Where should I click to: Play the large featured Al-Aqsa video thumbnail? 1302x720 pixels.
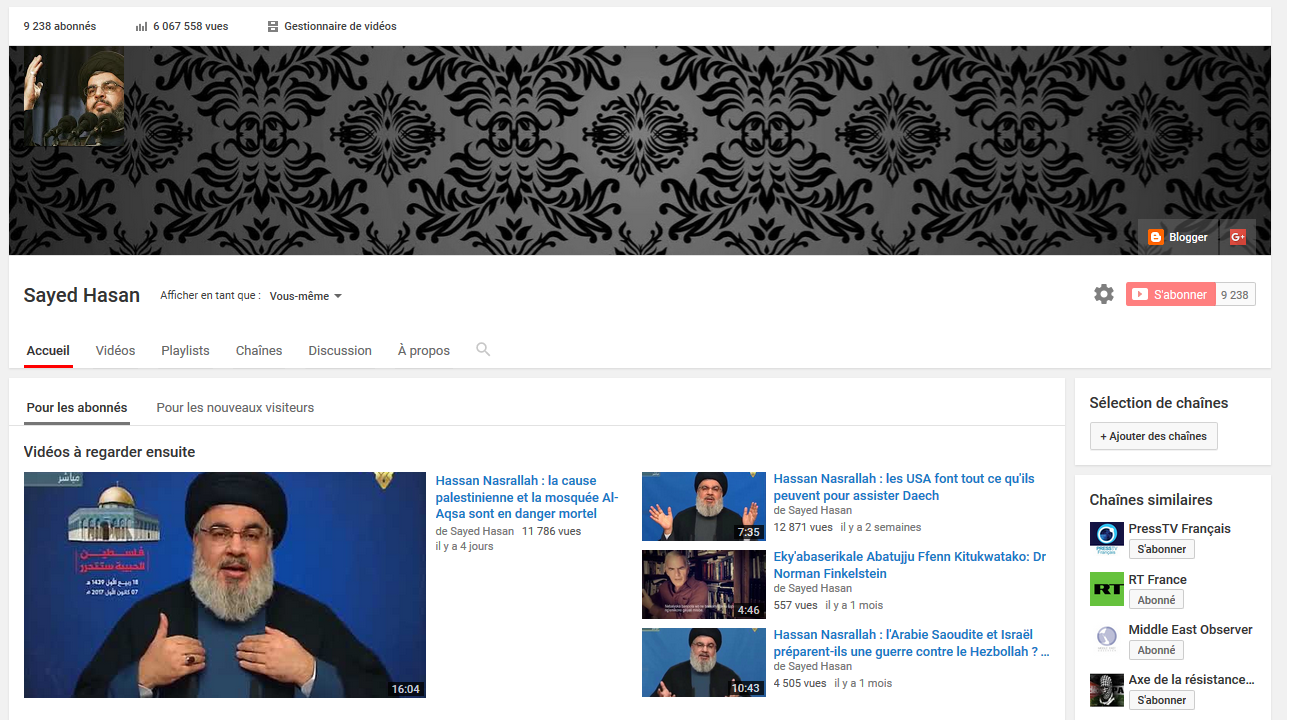click(x=225, y=585)
